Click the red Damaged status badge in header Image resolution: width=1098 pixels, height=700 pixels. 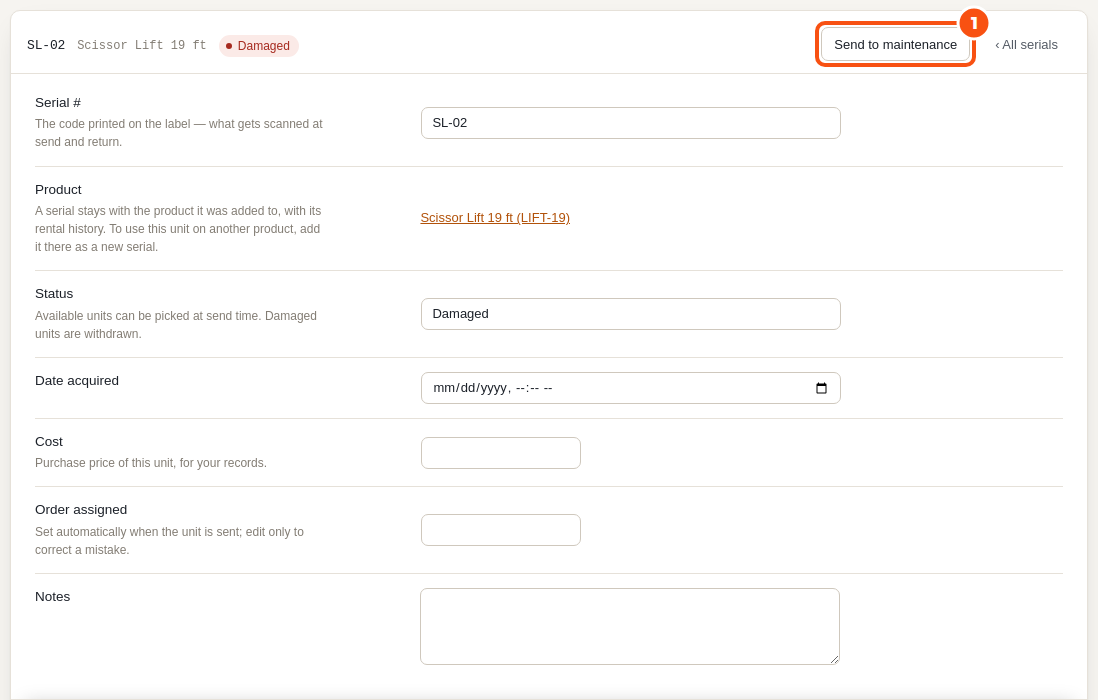click(x=258, y=46)
